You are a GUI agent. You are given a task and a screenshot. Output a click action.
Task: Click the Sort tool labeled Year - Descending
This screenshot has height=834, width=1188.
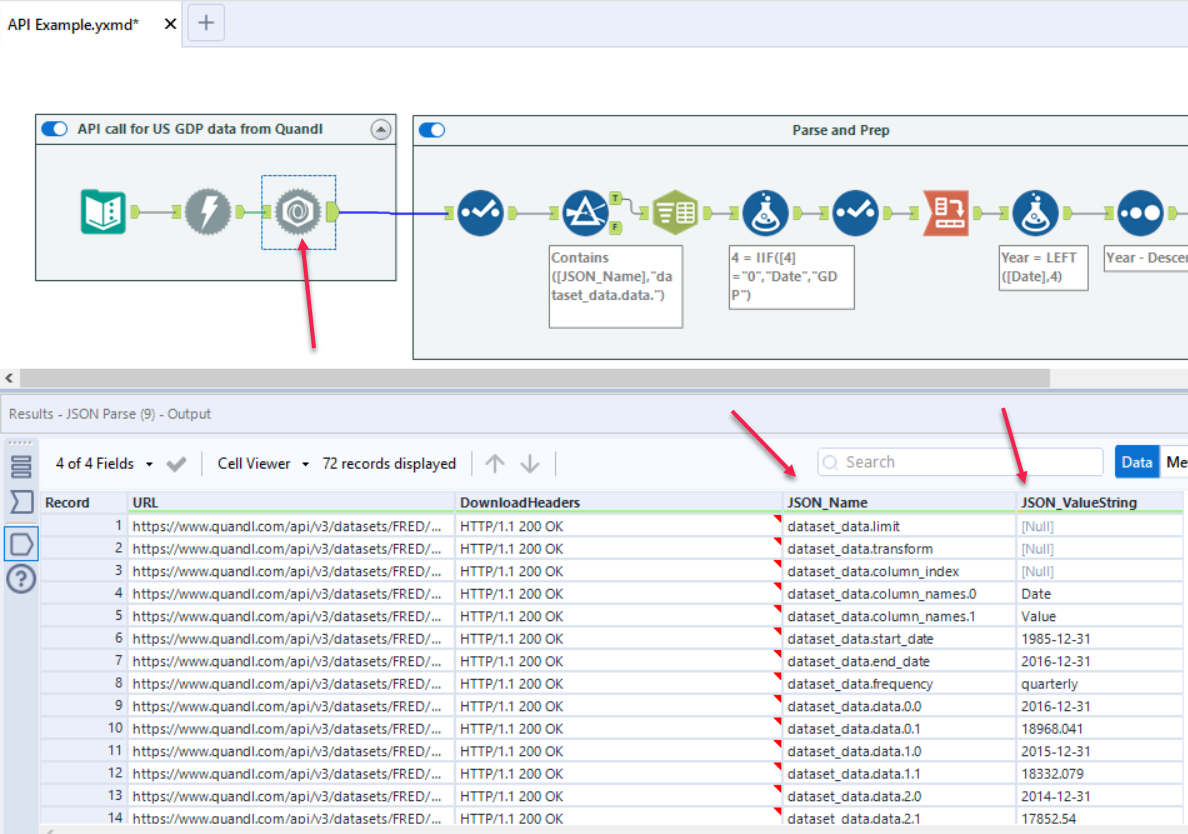(1141, 212)
